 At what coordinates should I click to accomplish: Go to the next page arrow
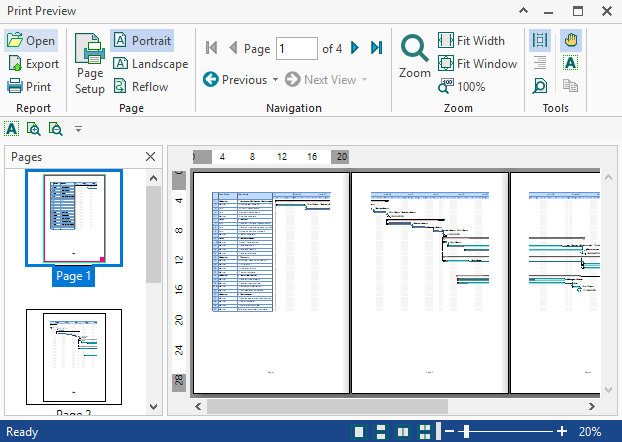(355, 48)
